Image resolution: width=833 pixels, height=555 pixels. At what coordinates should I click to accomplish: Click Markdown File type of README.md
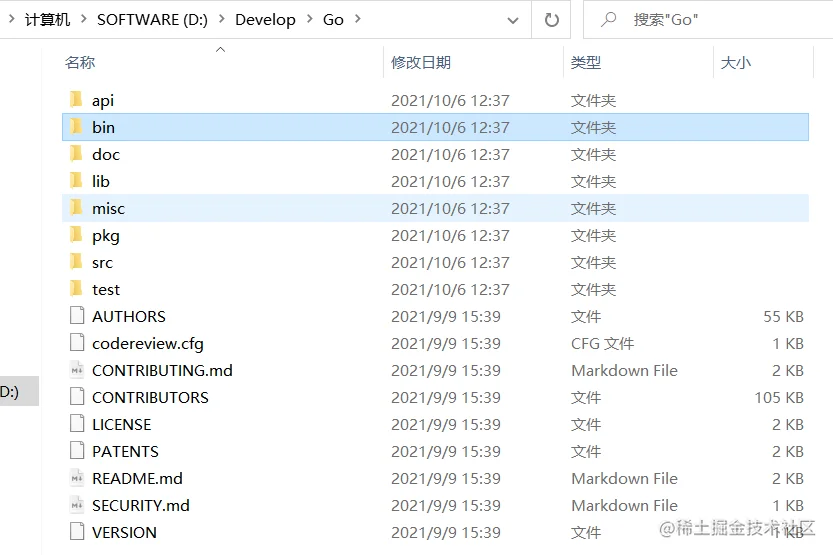624,479
